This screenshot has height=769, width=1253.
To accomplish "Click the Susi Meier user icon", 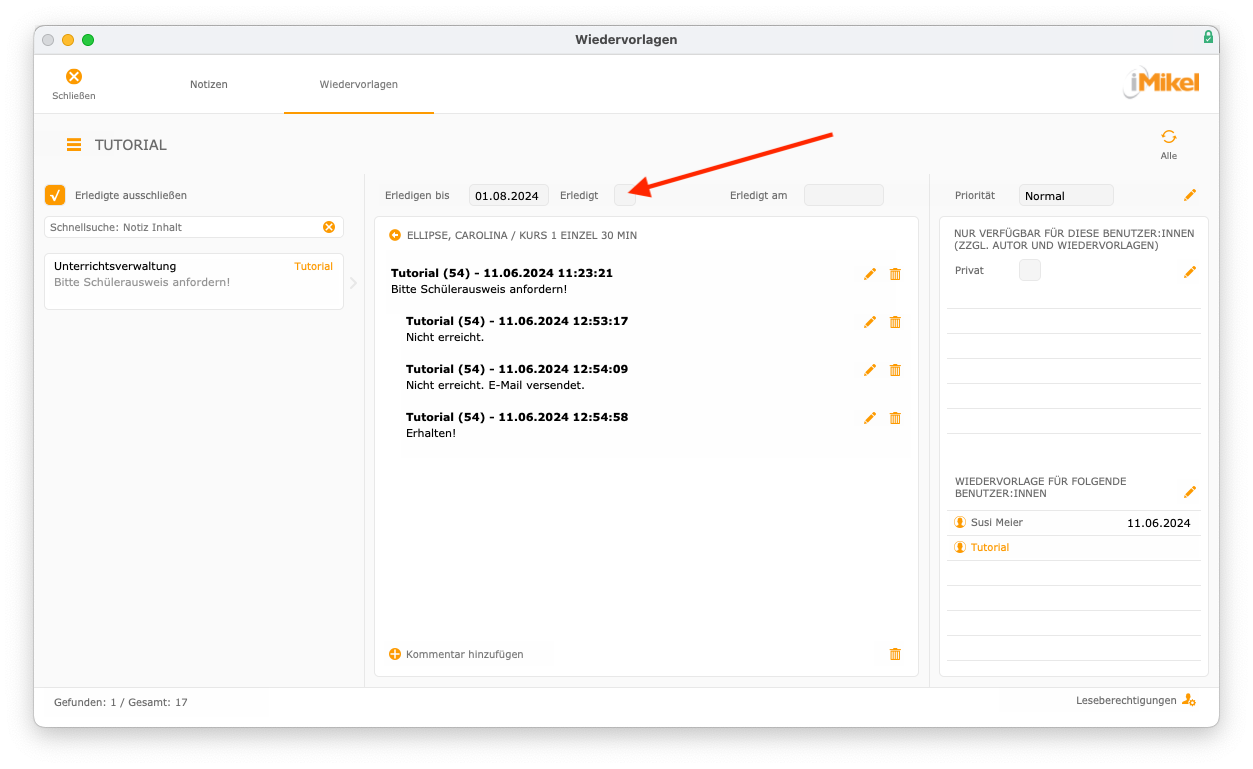I will click(960, 523).
